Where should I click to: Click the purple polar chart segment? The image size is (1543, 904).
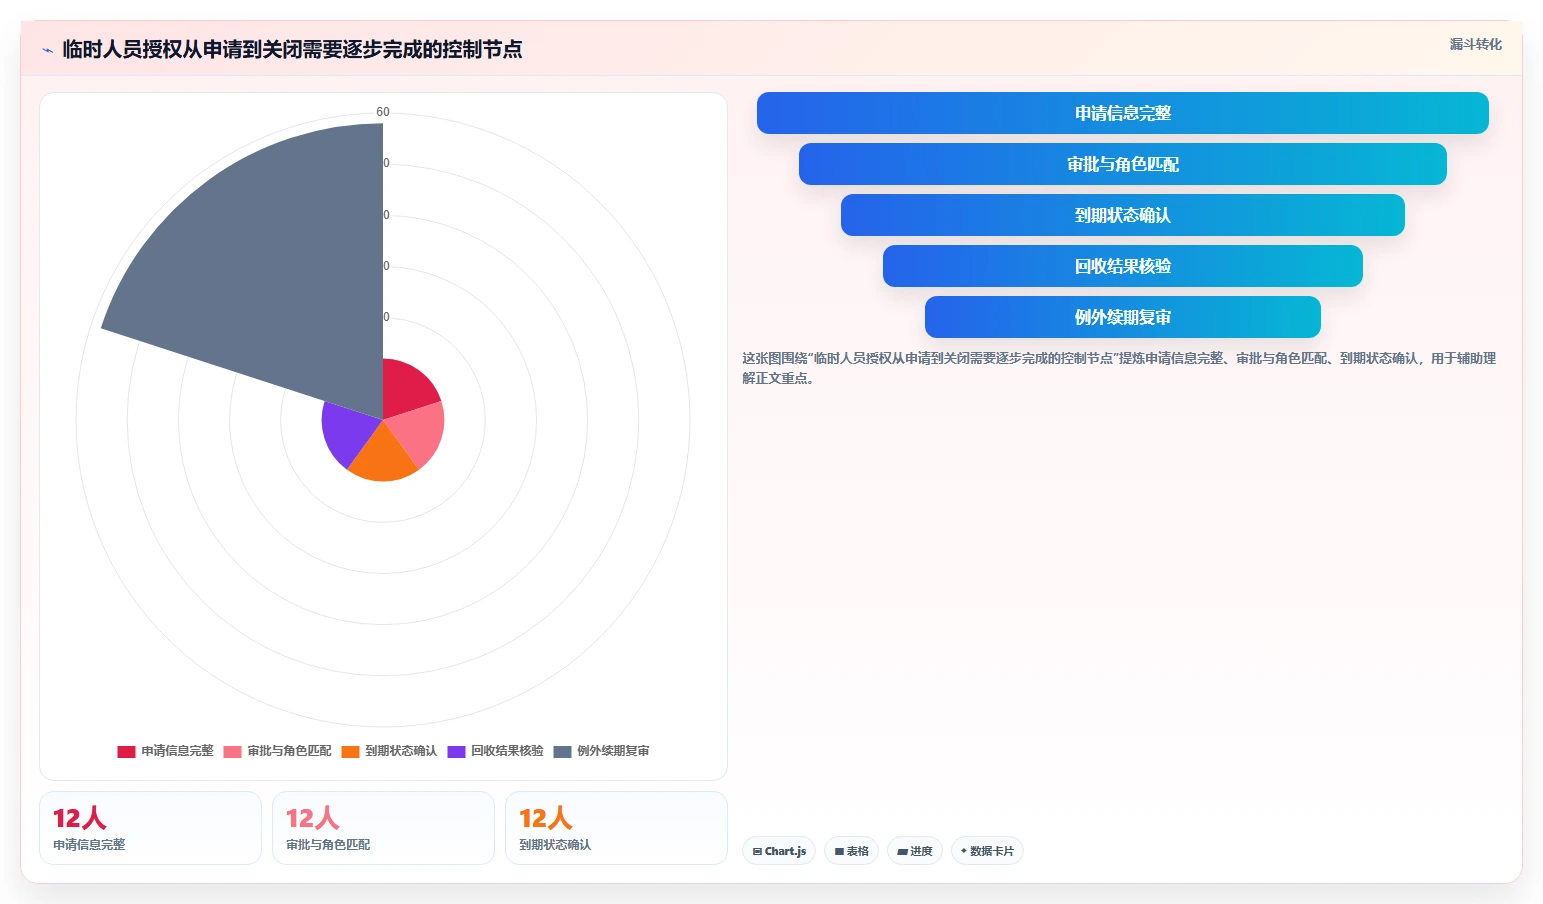pos(345,430)
